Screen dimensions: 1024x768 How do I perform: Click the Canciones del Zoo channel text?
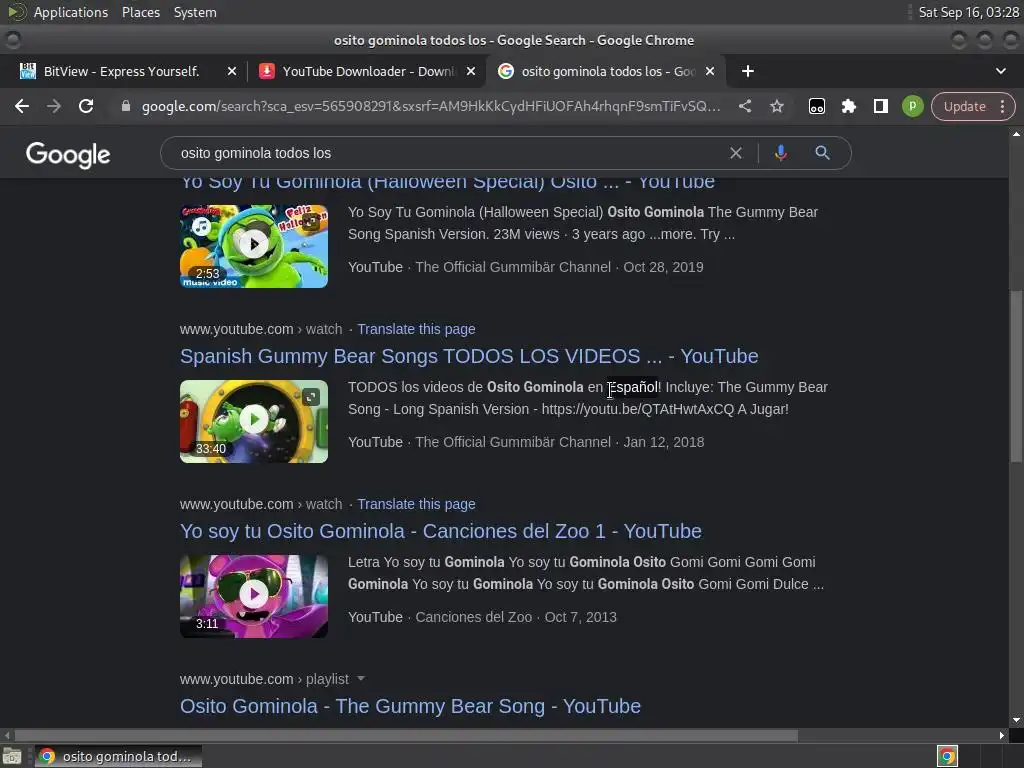point(473,617)
